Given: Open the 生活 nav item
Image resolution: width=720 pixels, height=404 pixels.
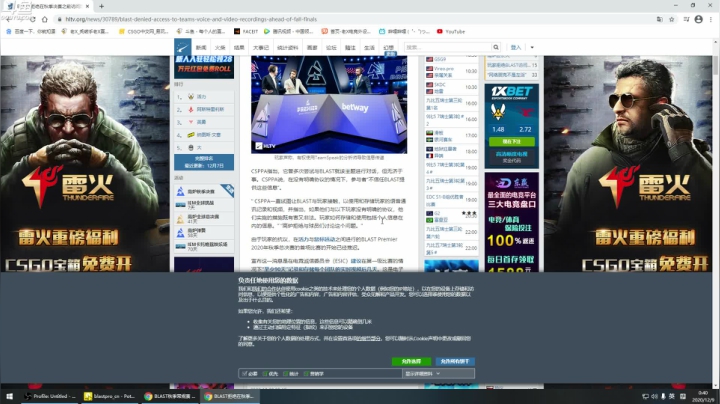Looking at the screenshot, I should click(369, 47).
